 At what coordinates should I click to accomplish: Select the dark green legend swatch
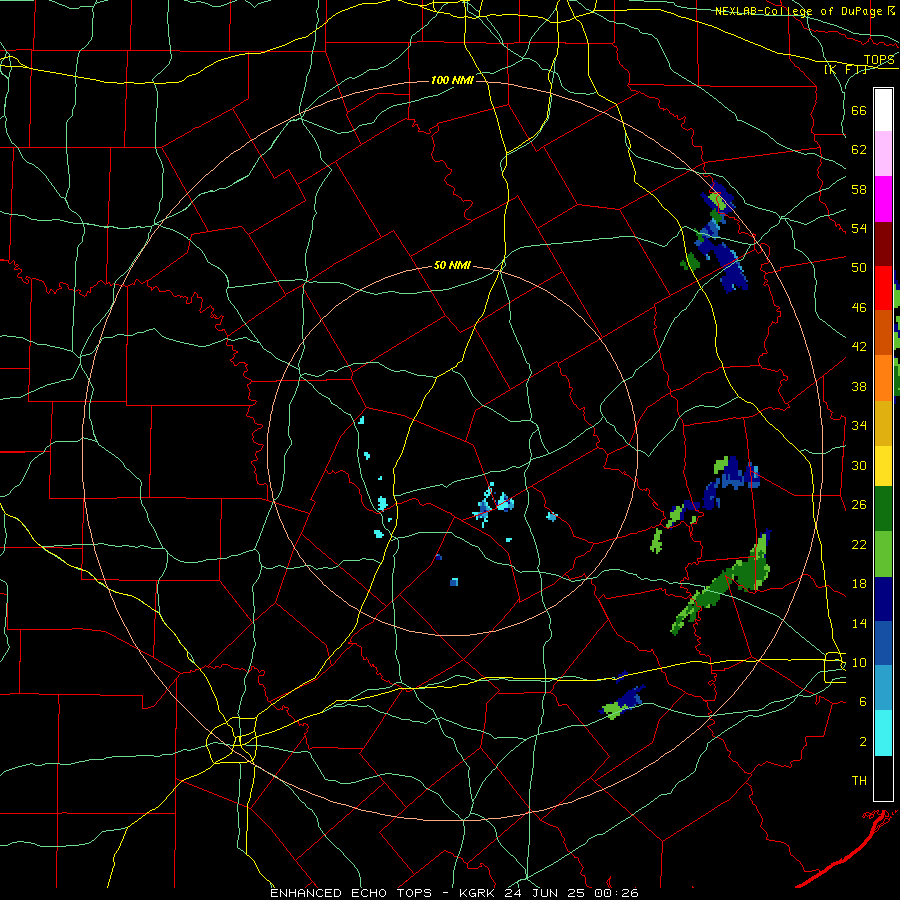point(883,509)
